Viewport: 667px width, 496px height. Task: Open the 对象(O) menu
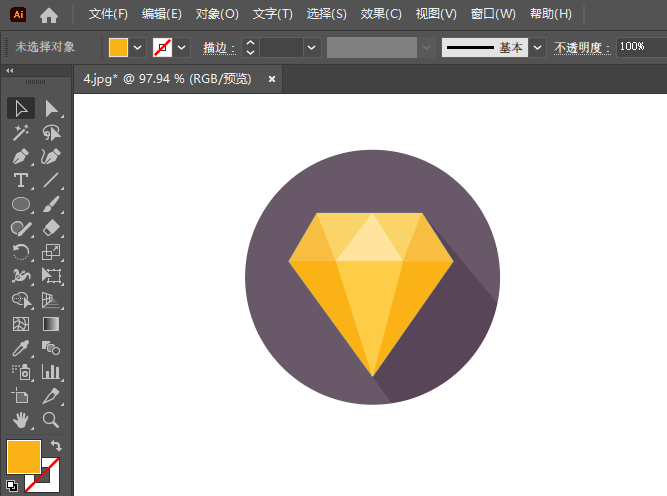coord(217,14)
